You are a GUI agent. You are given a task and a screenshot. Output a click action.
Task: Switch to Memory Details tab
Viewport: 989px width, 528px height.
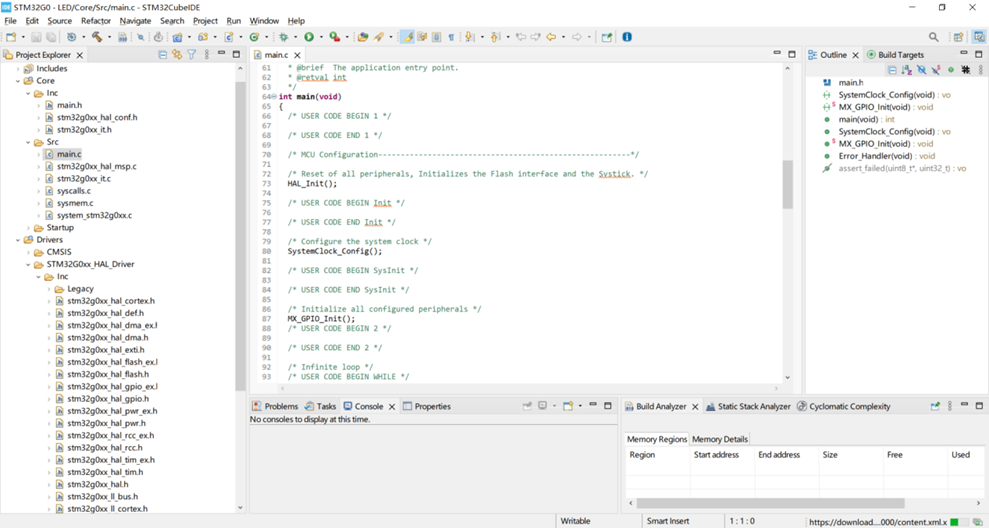click(720, 439)
